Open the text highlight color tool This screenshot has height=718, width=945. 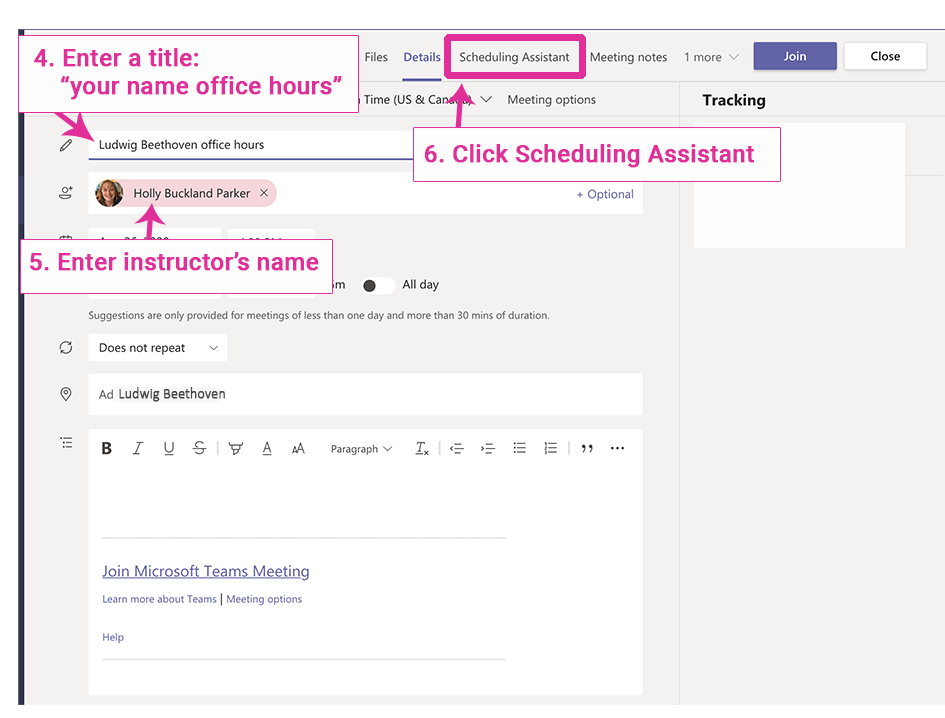pos(236,449)
